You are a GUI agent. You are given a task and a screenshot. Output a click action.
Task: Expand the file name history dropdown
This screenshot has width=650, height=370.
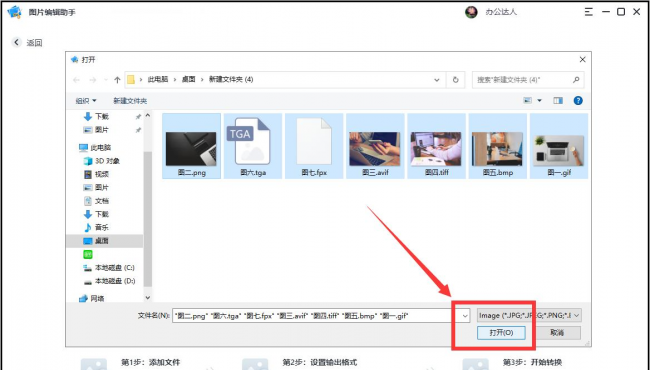[465, 316]
